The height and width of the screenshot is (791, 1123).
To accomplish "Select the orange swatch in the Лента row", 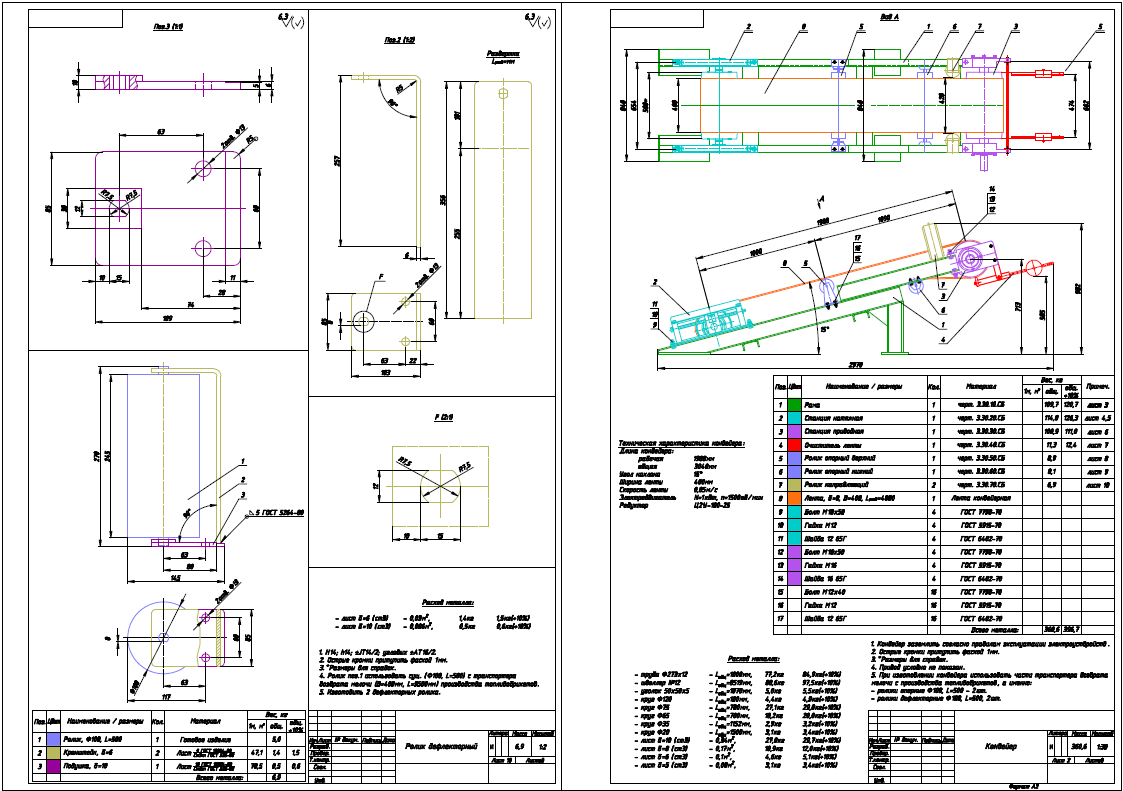I will (x=794, y=498).
